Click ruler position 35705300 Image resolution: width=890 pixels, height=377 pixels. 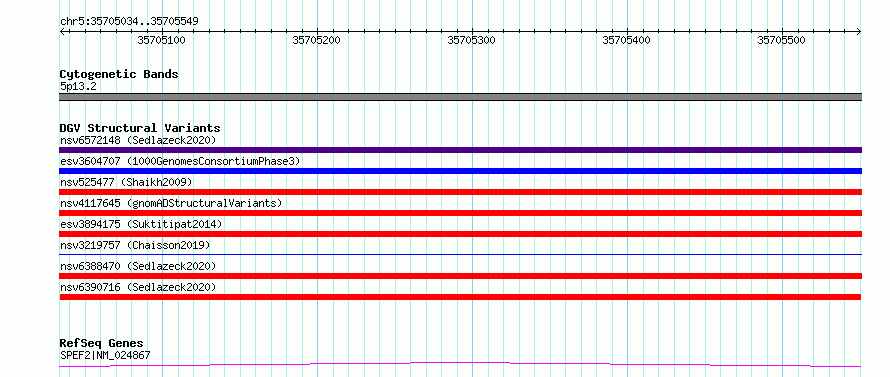tap(472, 40)
